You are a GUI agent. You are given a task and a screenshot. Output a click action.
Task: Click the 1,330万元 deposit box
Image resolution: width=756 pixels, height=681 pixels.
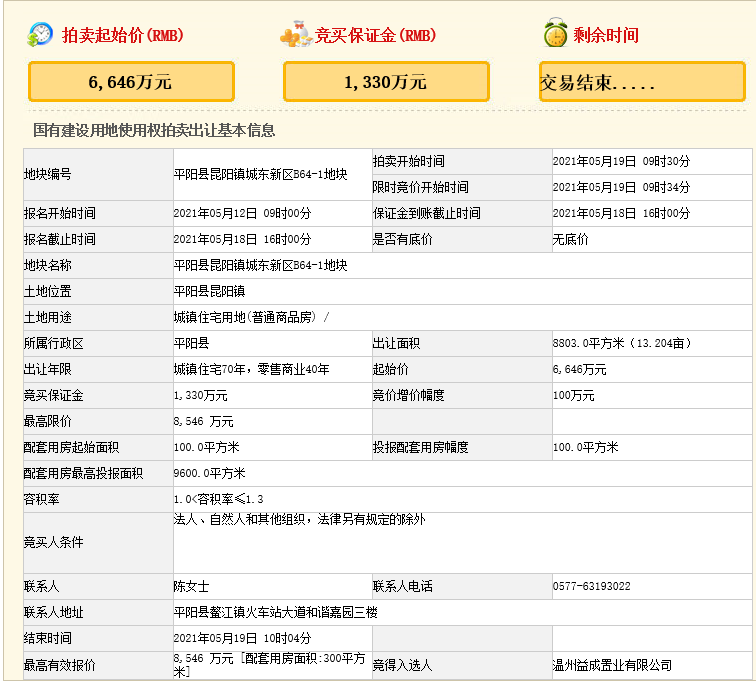pyautogui.click(x=386, y=82)
